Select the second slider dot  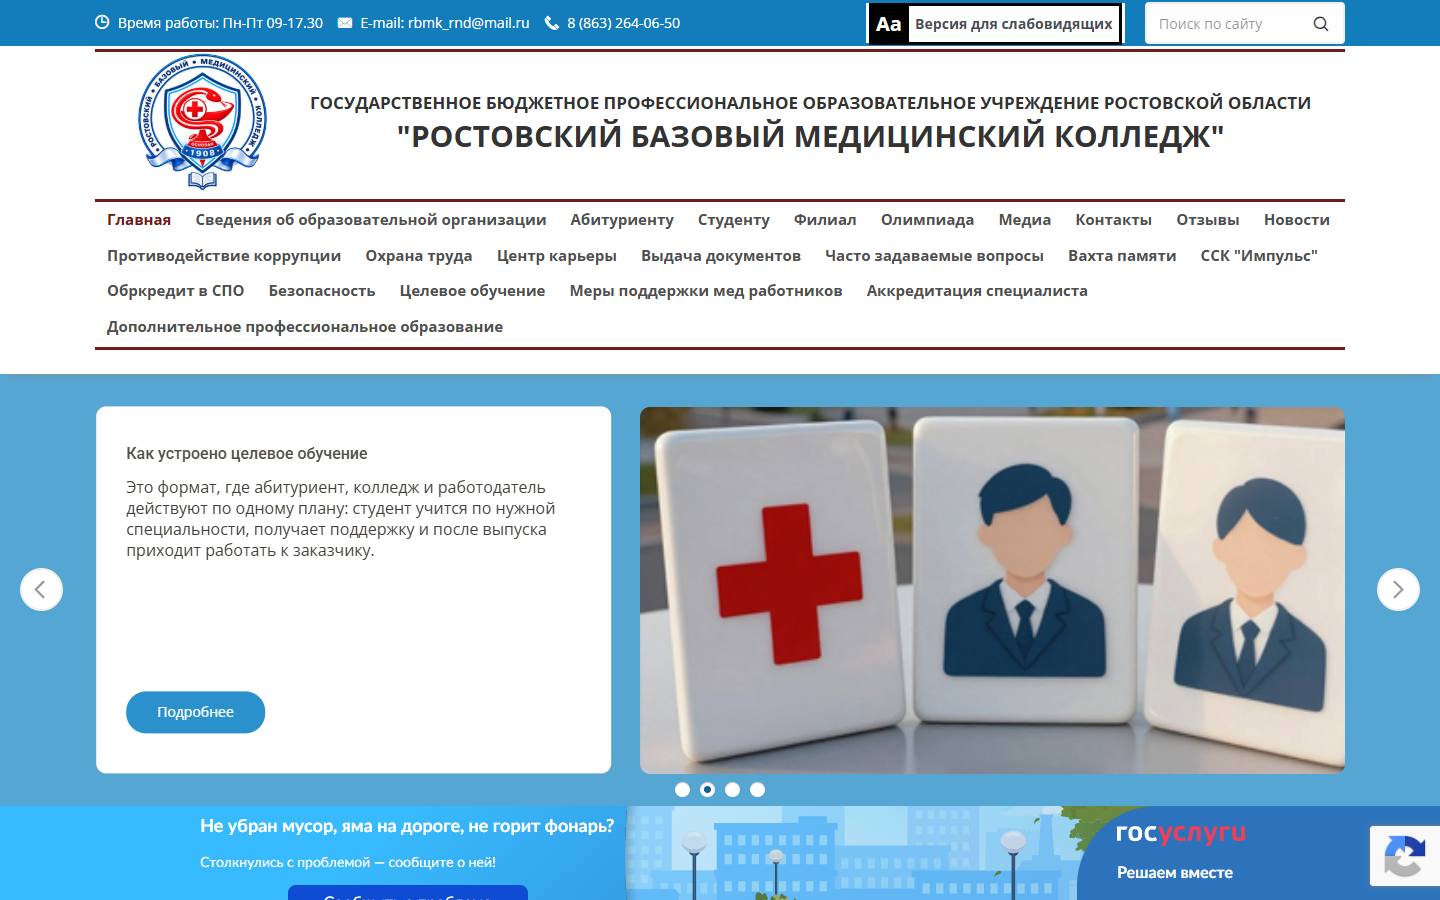(x=707, y=790)
